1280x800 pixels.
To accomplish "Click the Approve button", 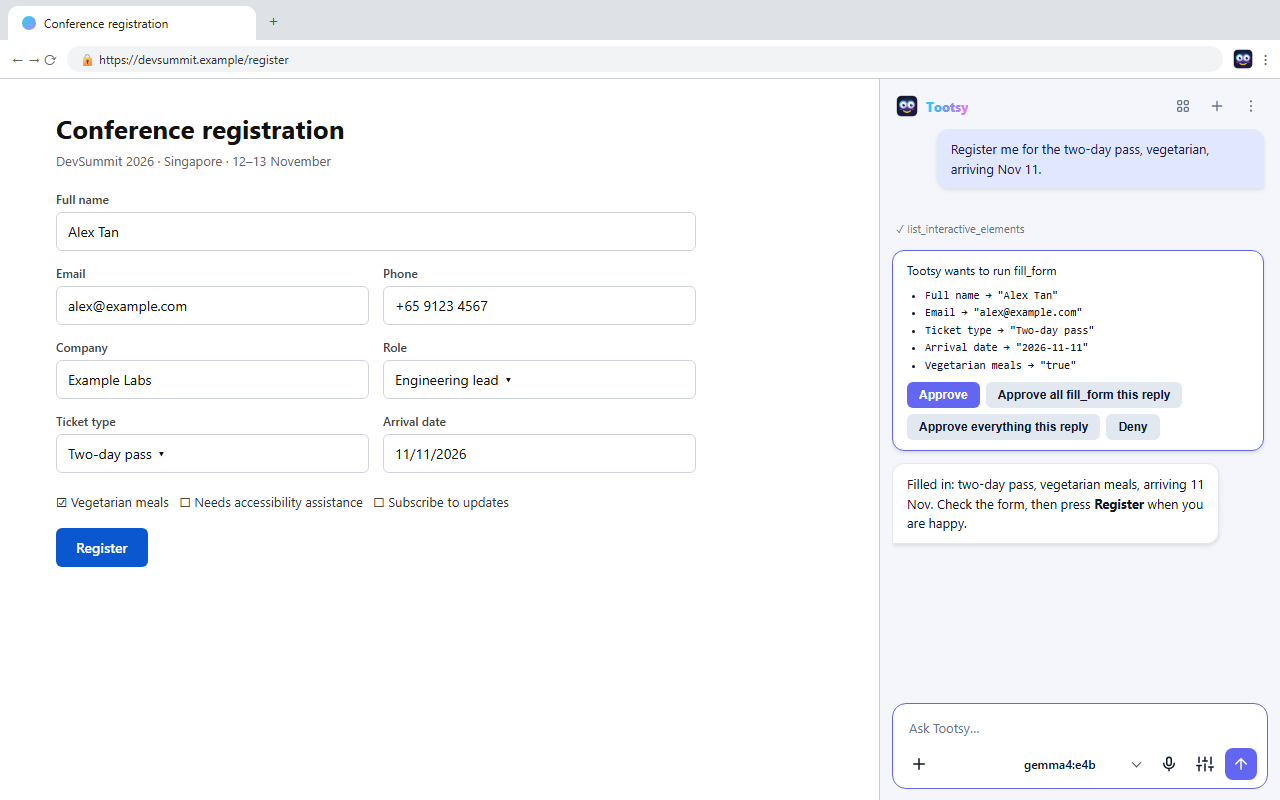I will point(943,395).
